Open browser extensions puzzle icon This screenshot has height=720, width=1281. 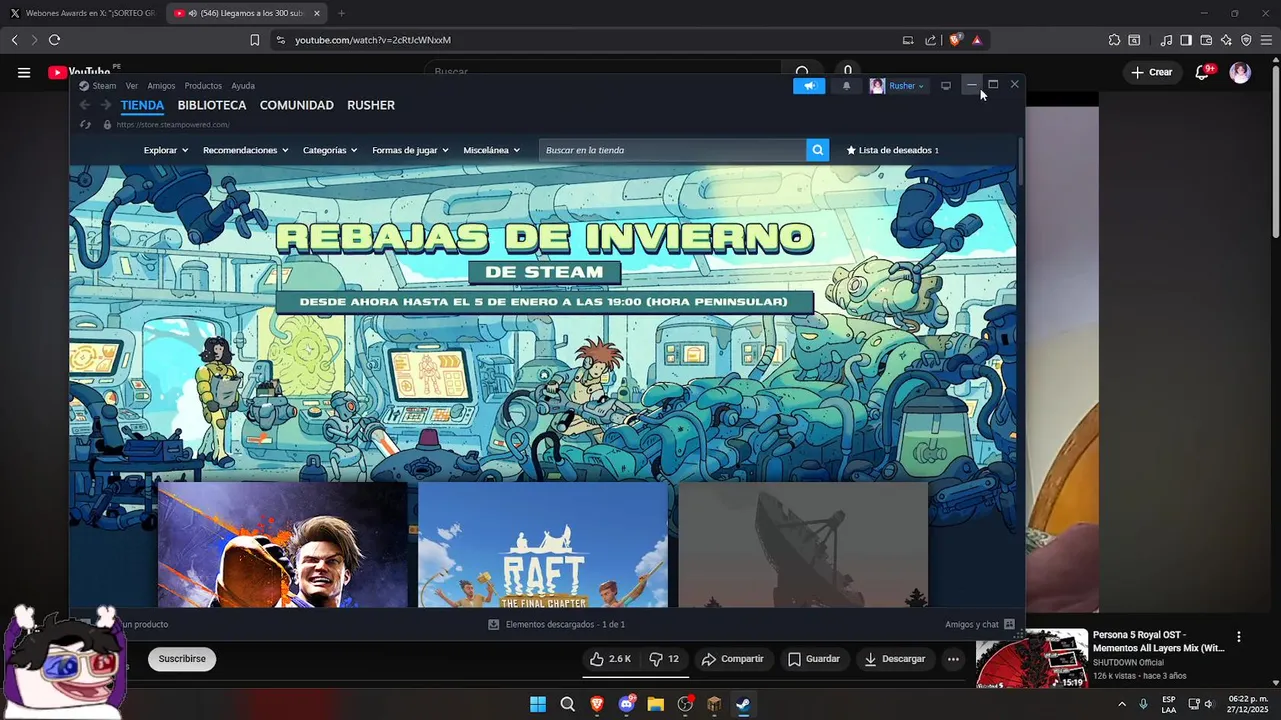tap(1114, 40)
